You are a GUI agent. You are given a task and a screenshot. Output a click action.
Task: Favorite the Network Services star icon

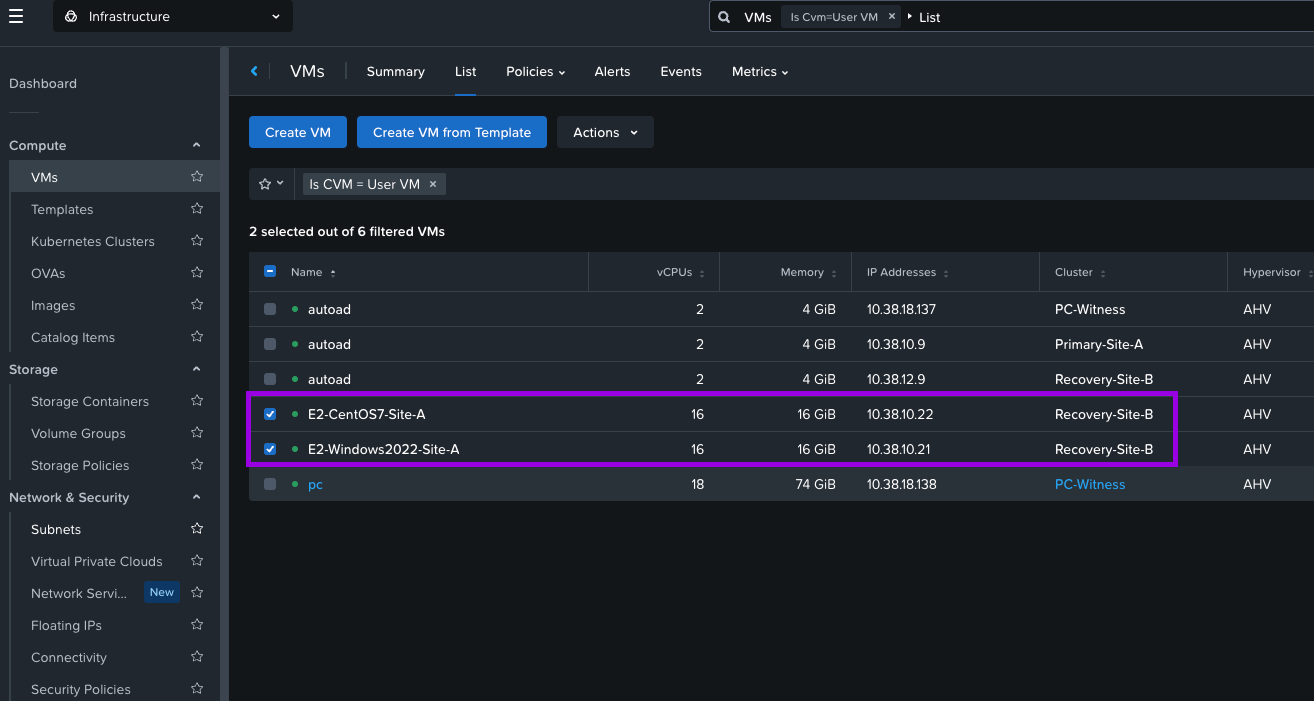click(197, 592)
